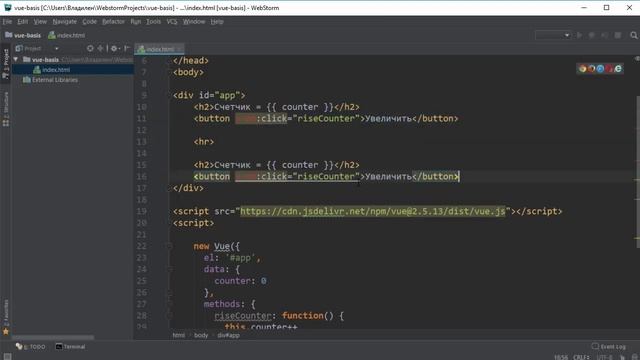640x360 pixels.
Task: Click index.html in navigation bar
Action: click(67, 36)
